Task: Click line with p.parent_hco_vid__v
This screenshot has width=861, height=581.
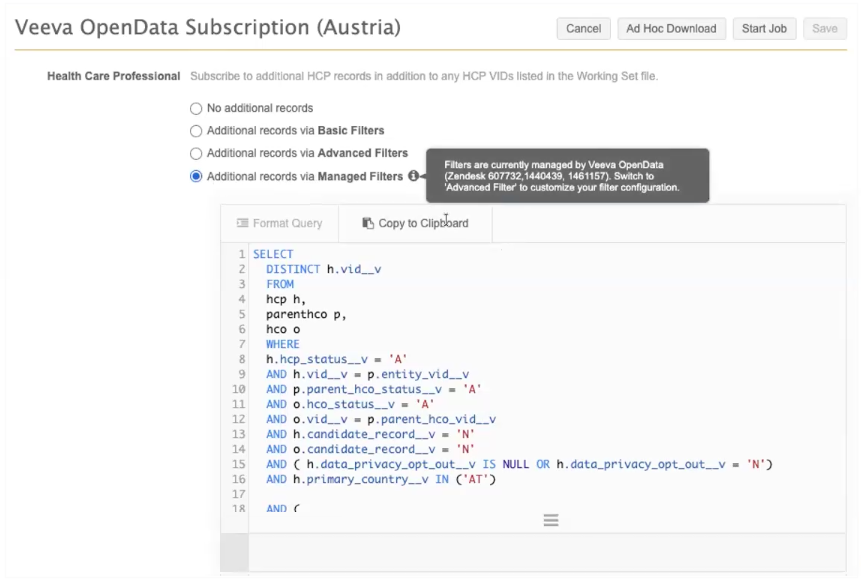Action: (381, 419)
